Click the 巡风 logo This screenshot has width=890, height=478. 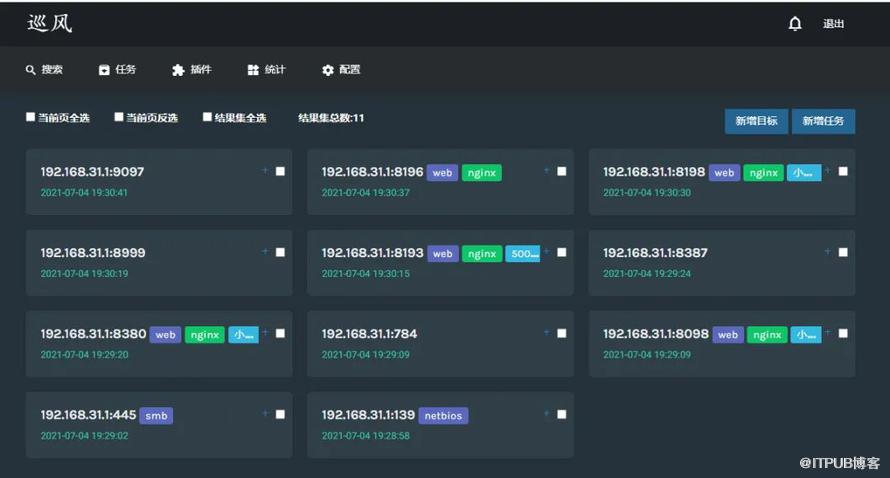click(x=50, y=23)
